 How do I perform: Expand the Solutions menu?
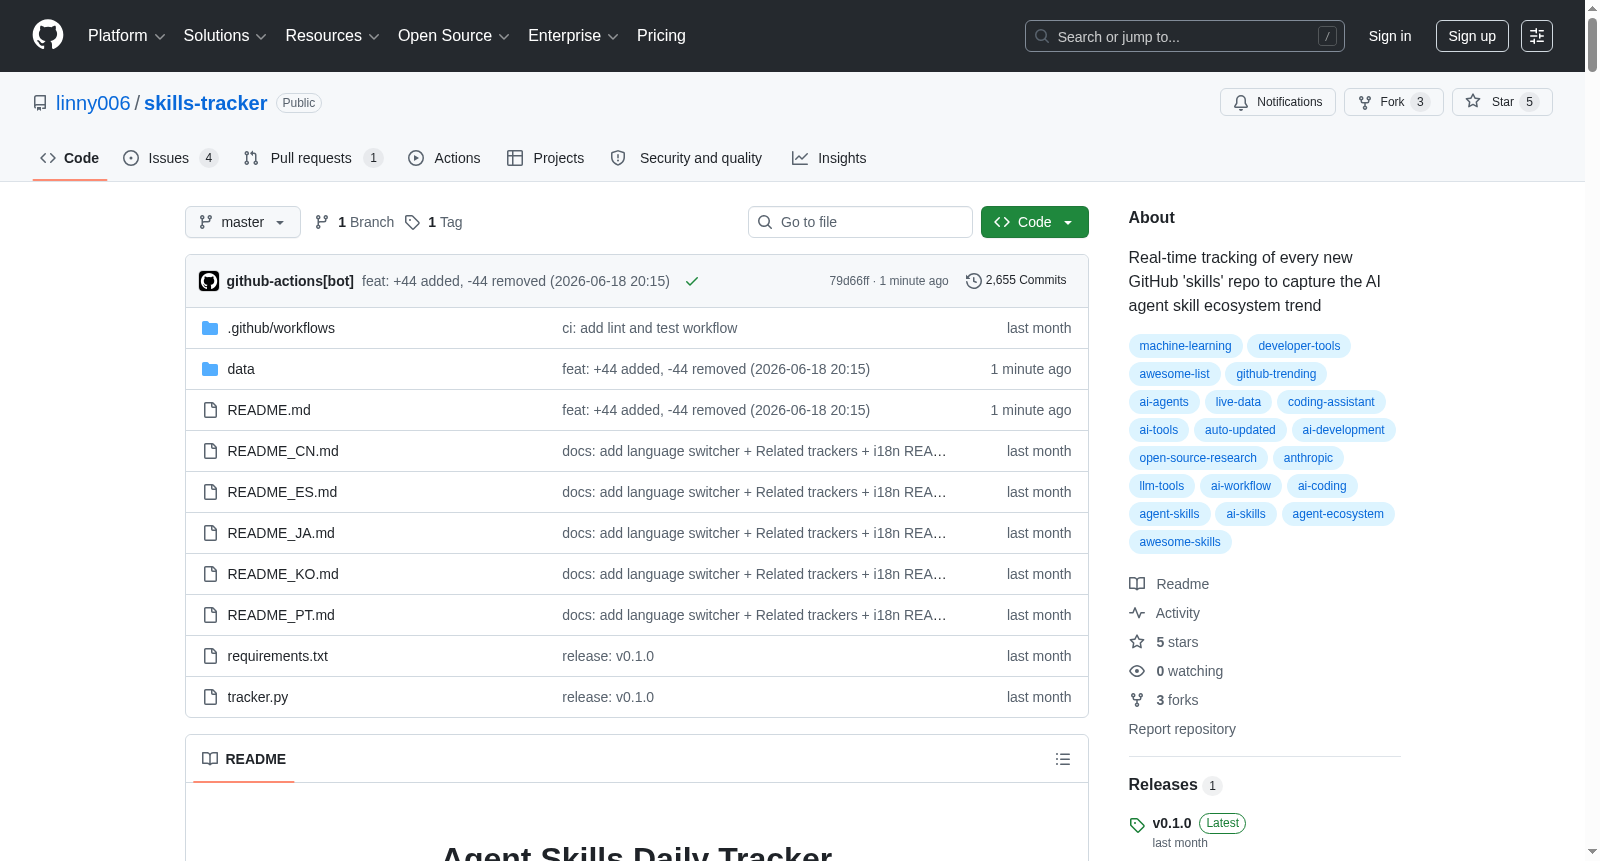point(225,36)
